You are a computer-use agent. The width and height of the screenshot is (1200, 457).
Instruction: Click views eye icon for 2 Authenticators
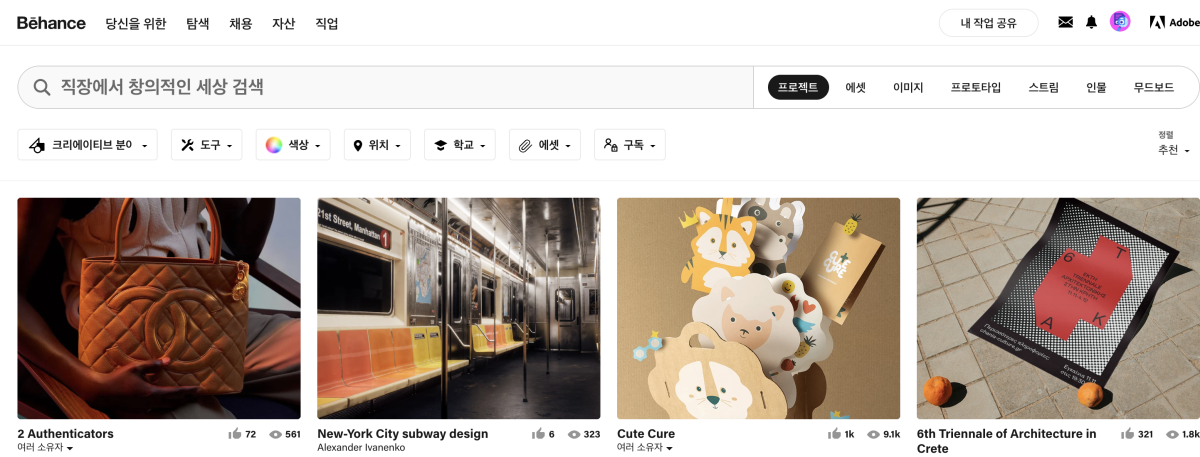point(275,434)
